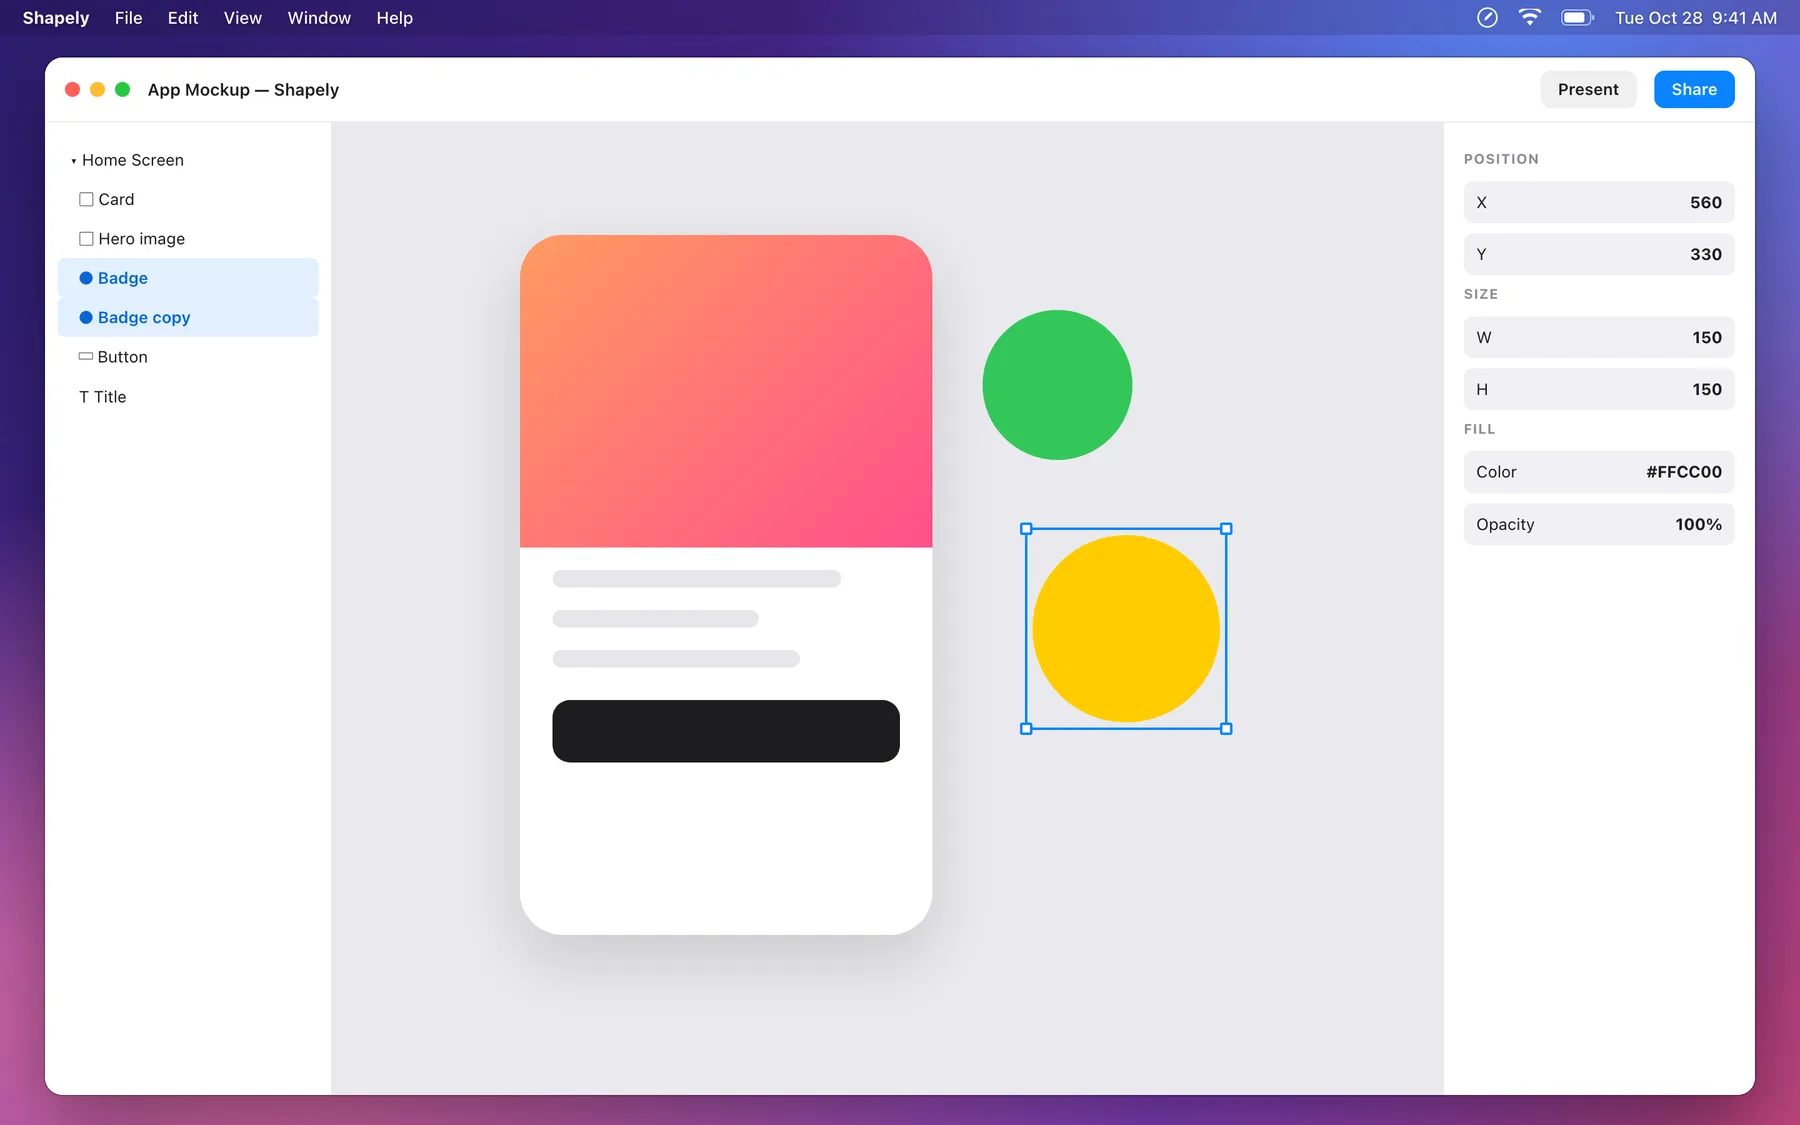Click the Button layer rectangle icon
The image size is (1800, 1125).
tap(86, 356)
